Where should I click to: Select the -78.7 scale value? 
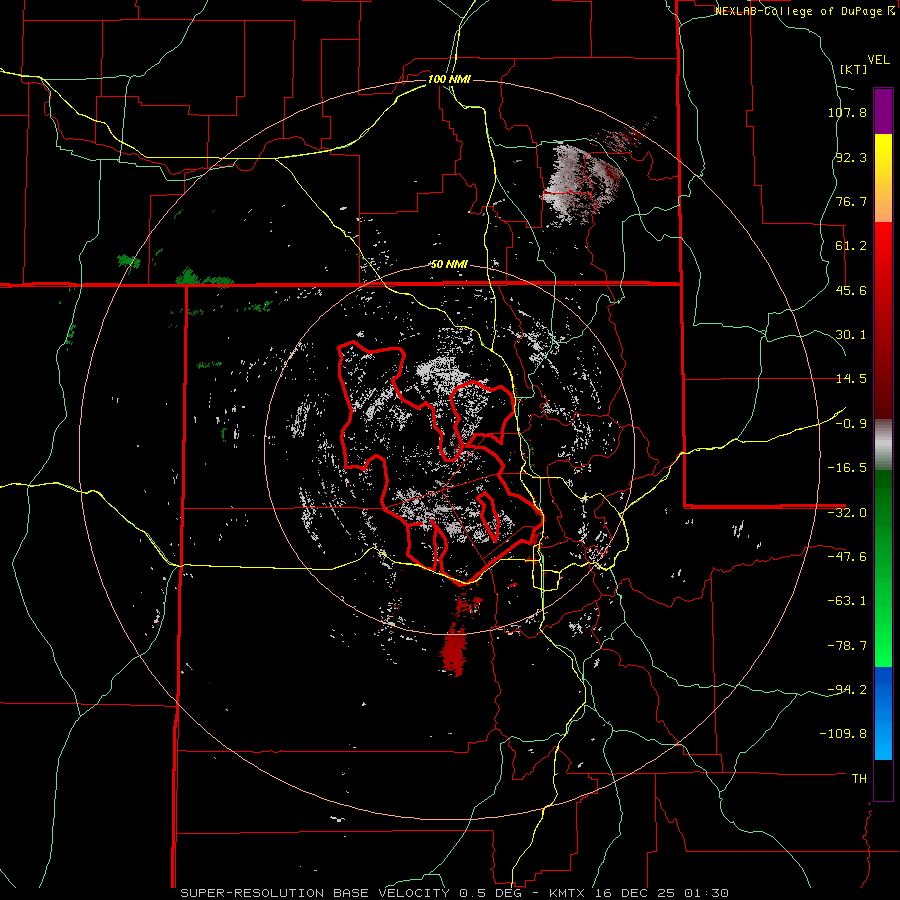847,646
